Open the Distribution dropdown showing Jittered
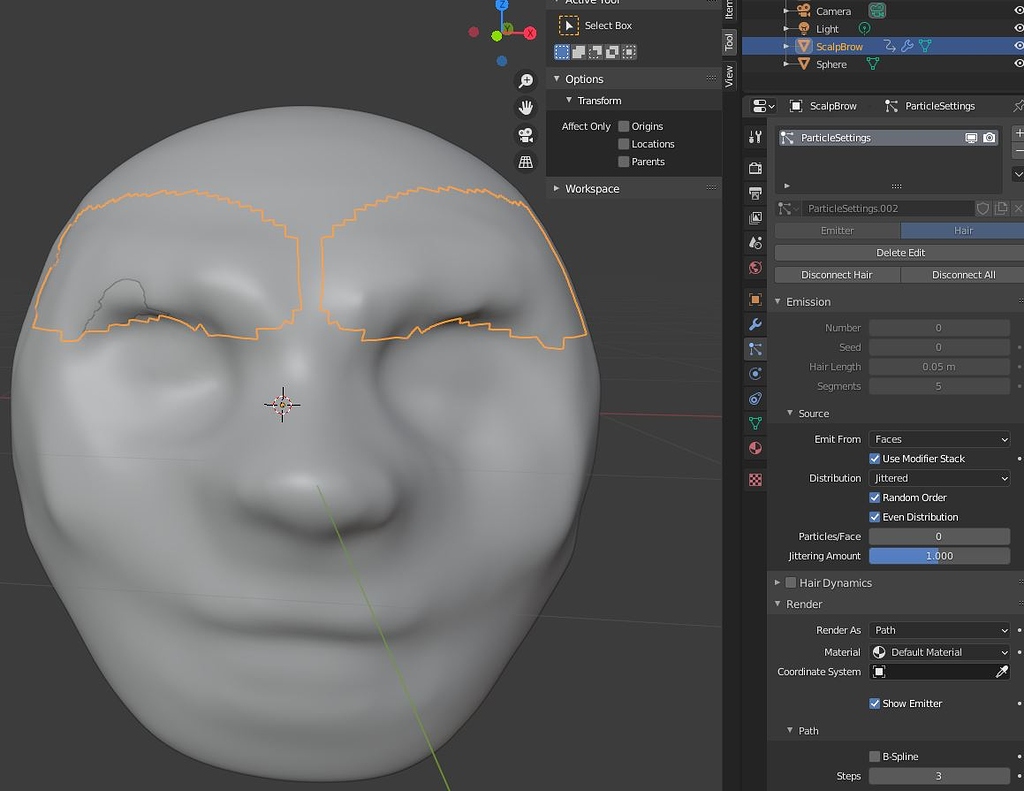 [x=938, y=478]
